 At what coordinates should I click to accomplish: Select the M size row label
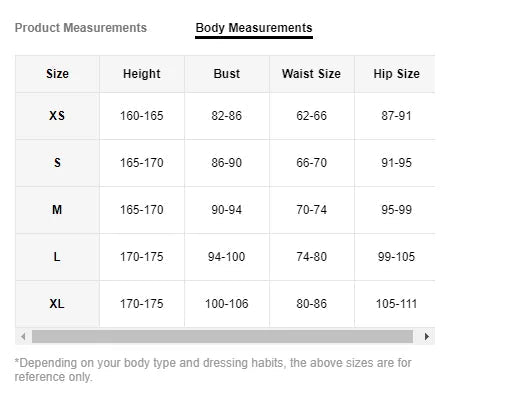click(57, 210)
